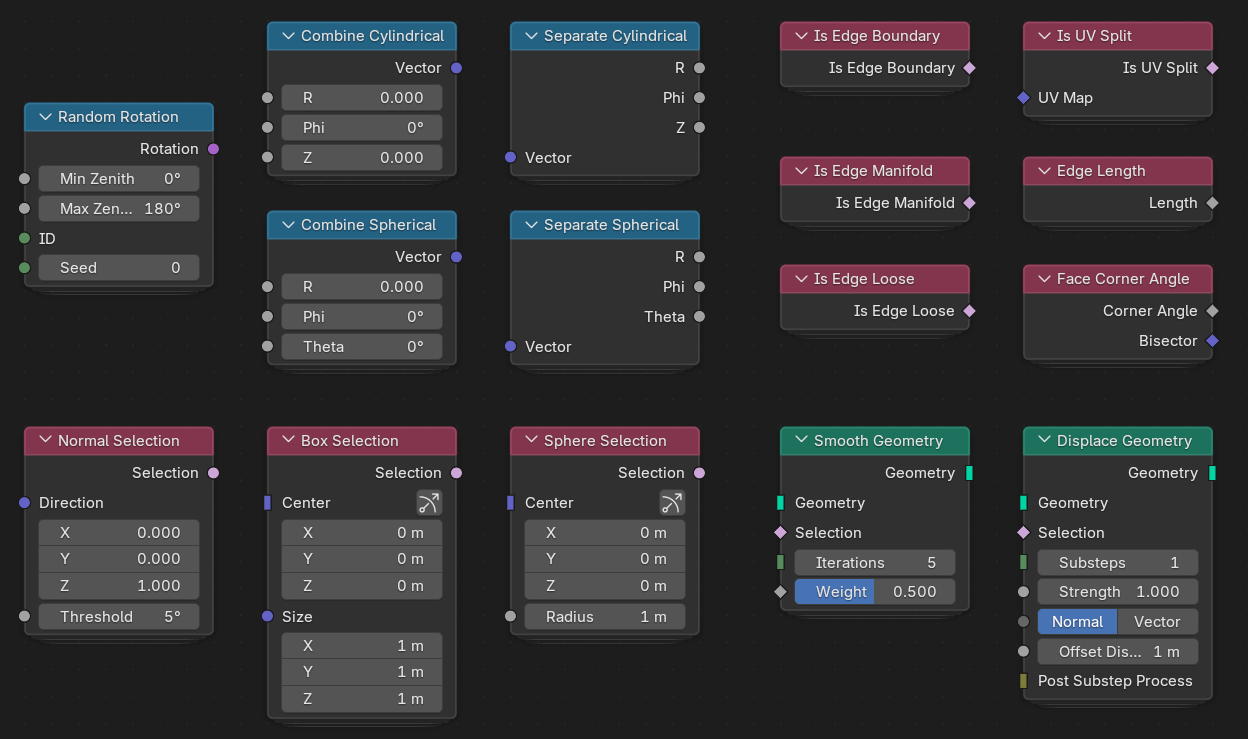This screenshot has width=1248, height=739.
Task: Click the UV Map input socket
Action: tap(1023, 98)
